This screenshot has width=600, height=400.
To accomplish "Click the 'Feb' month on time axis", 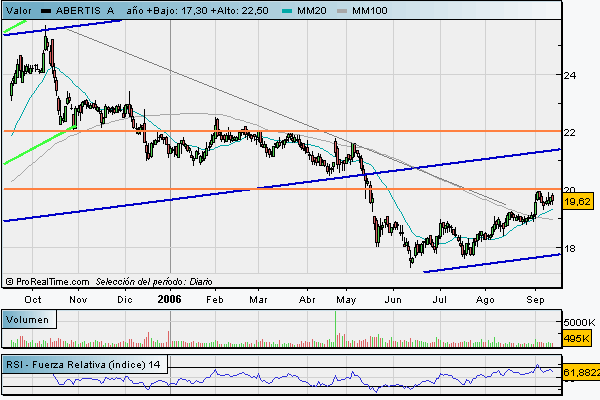I will 215,299.
